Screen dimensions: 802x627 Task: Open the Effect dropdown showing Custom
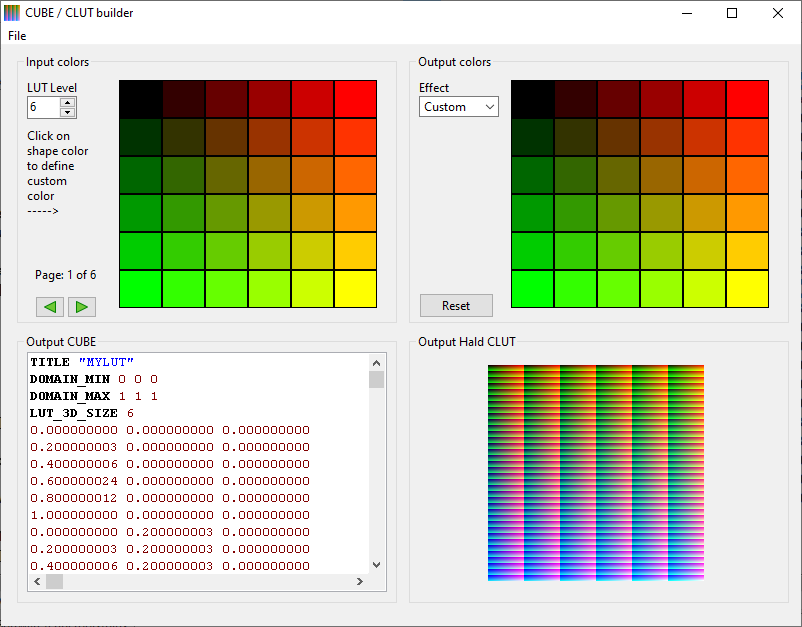[x=459, y=107]
